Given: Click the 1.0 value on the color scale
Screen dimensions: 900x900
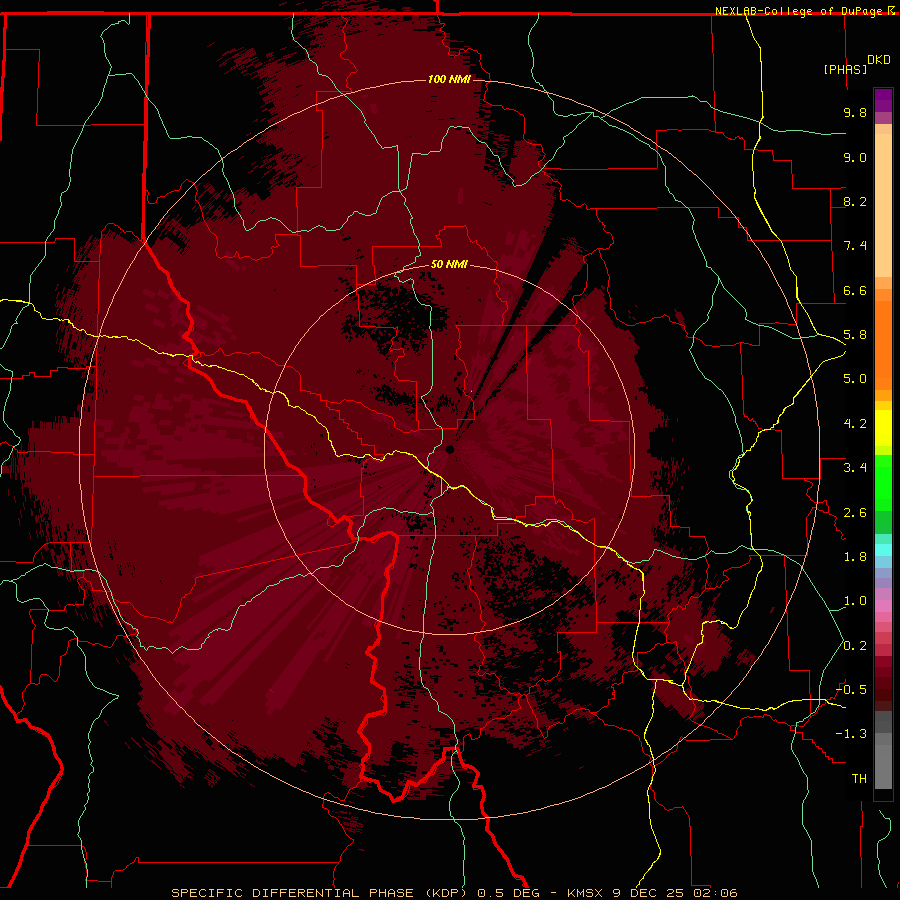Looking at the screenshot, I should point(855,601).
